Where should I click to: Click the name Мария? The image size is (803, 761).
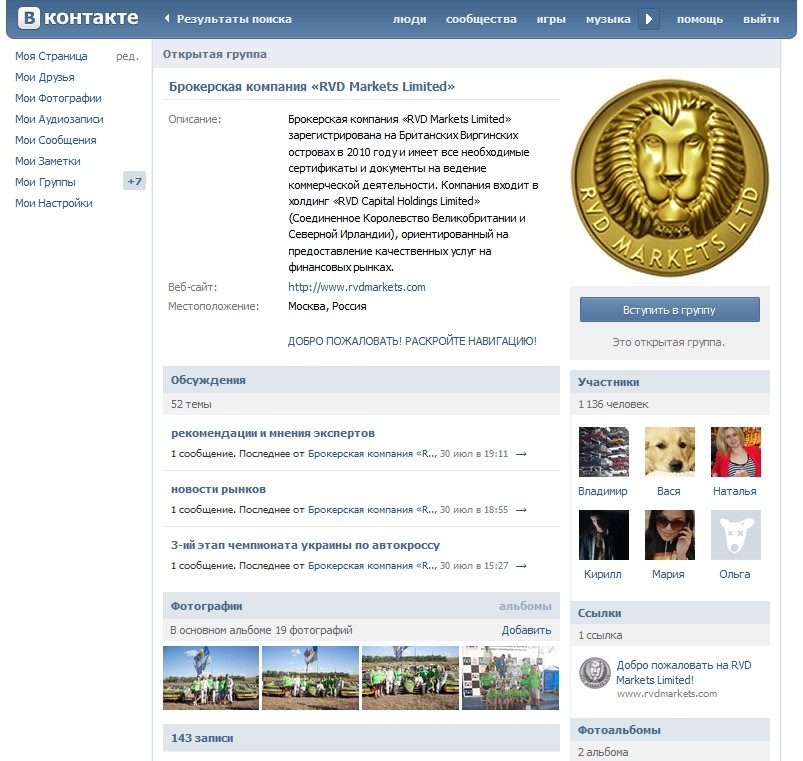[668, 574]
